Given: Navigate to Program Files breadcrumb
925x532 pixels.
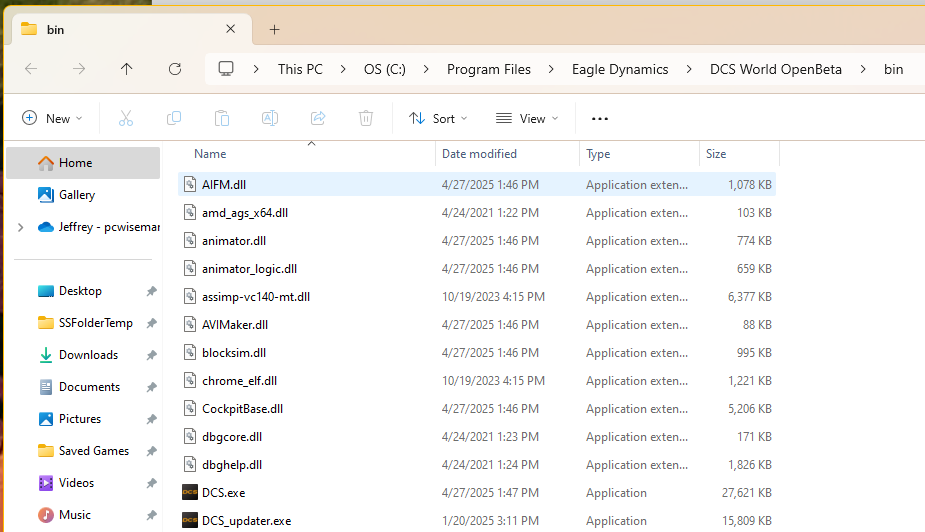Looking at the screenshot, I should 488,69.
